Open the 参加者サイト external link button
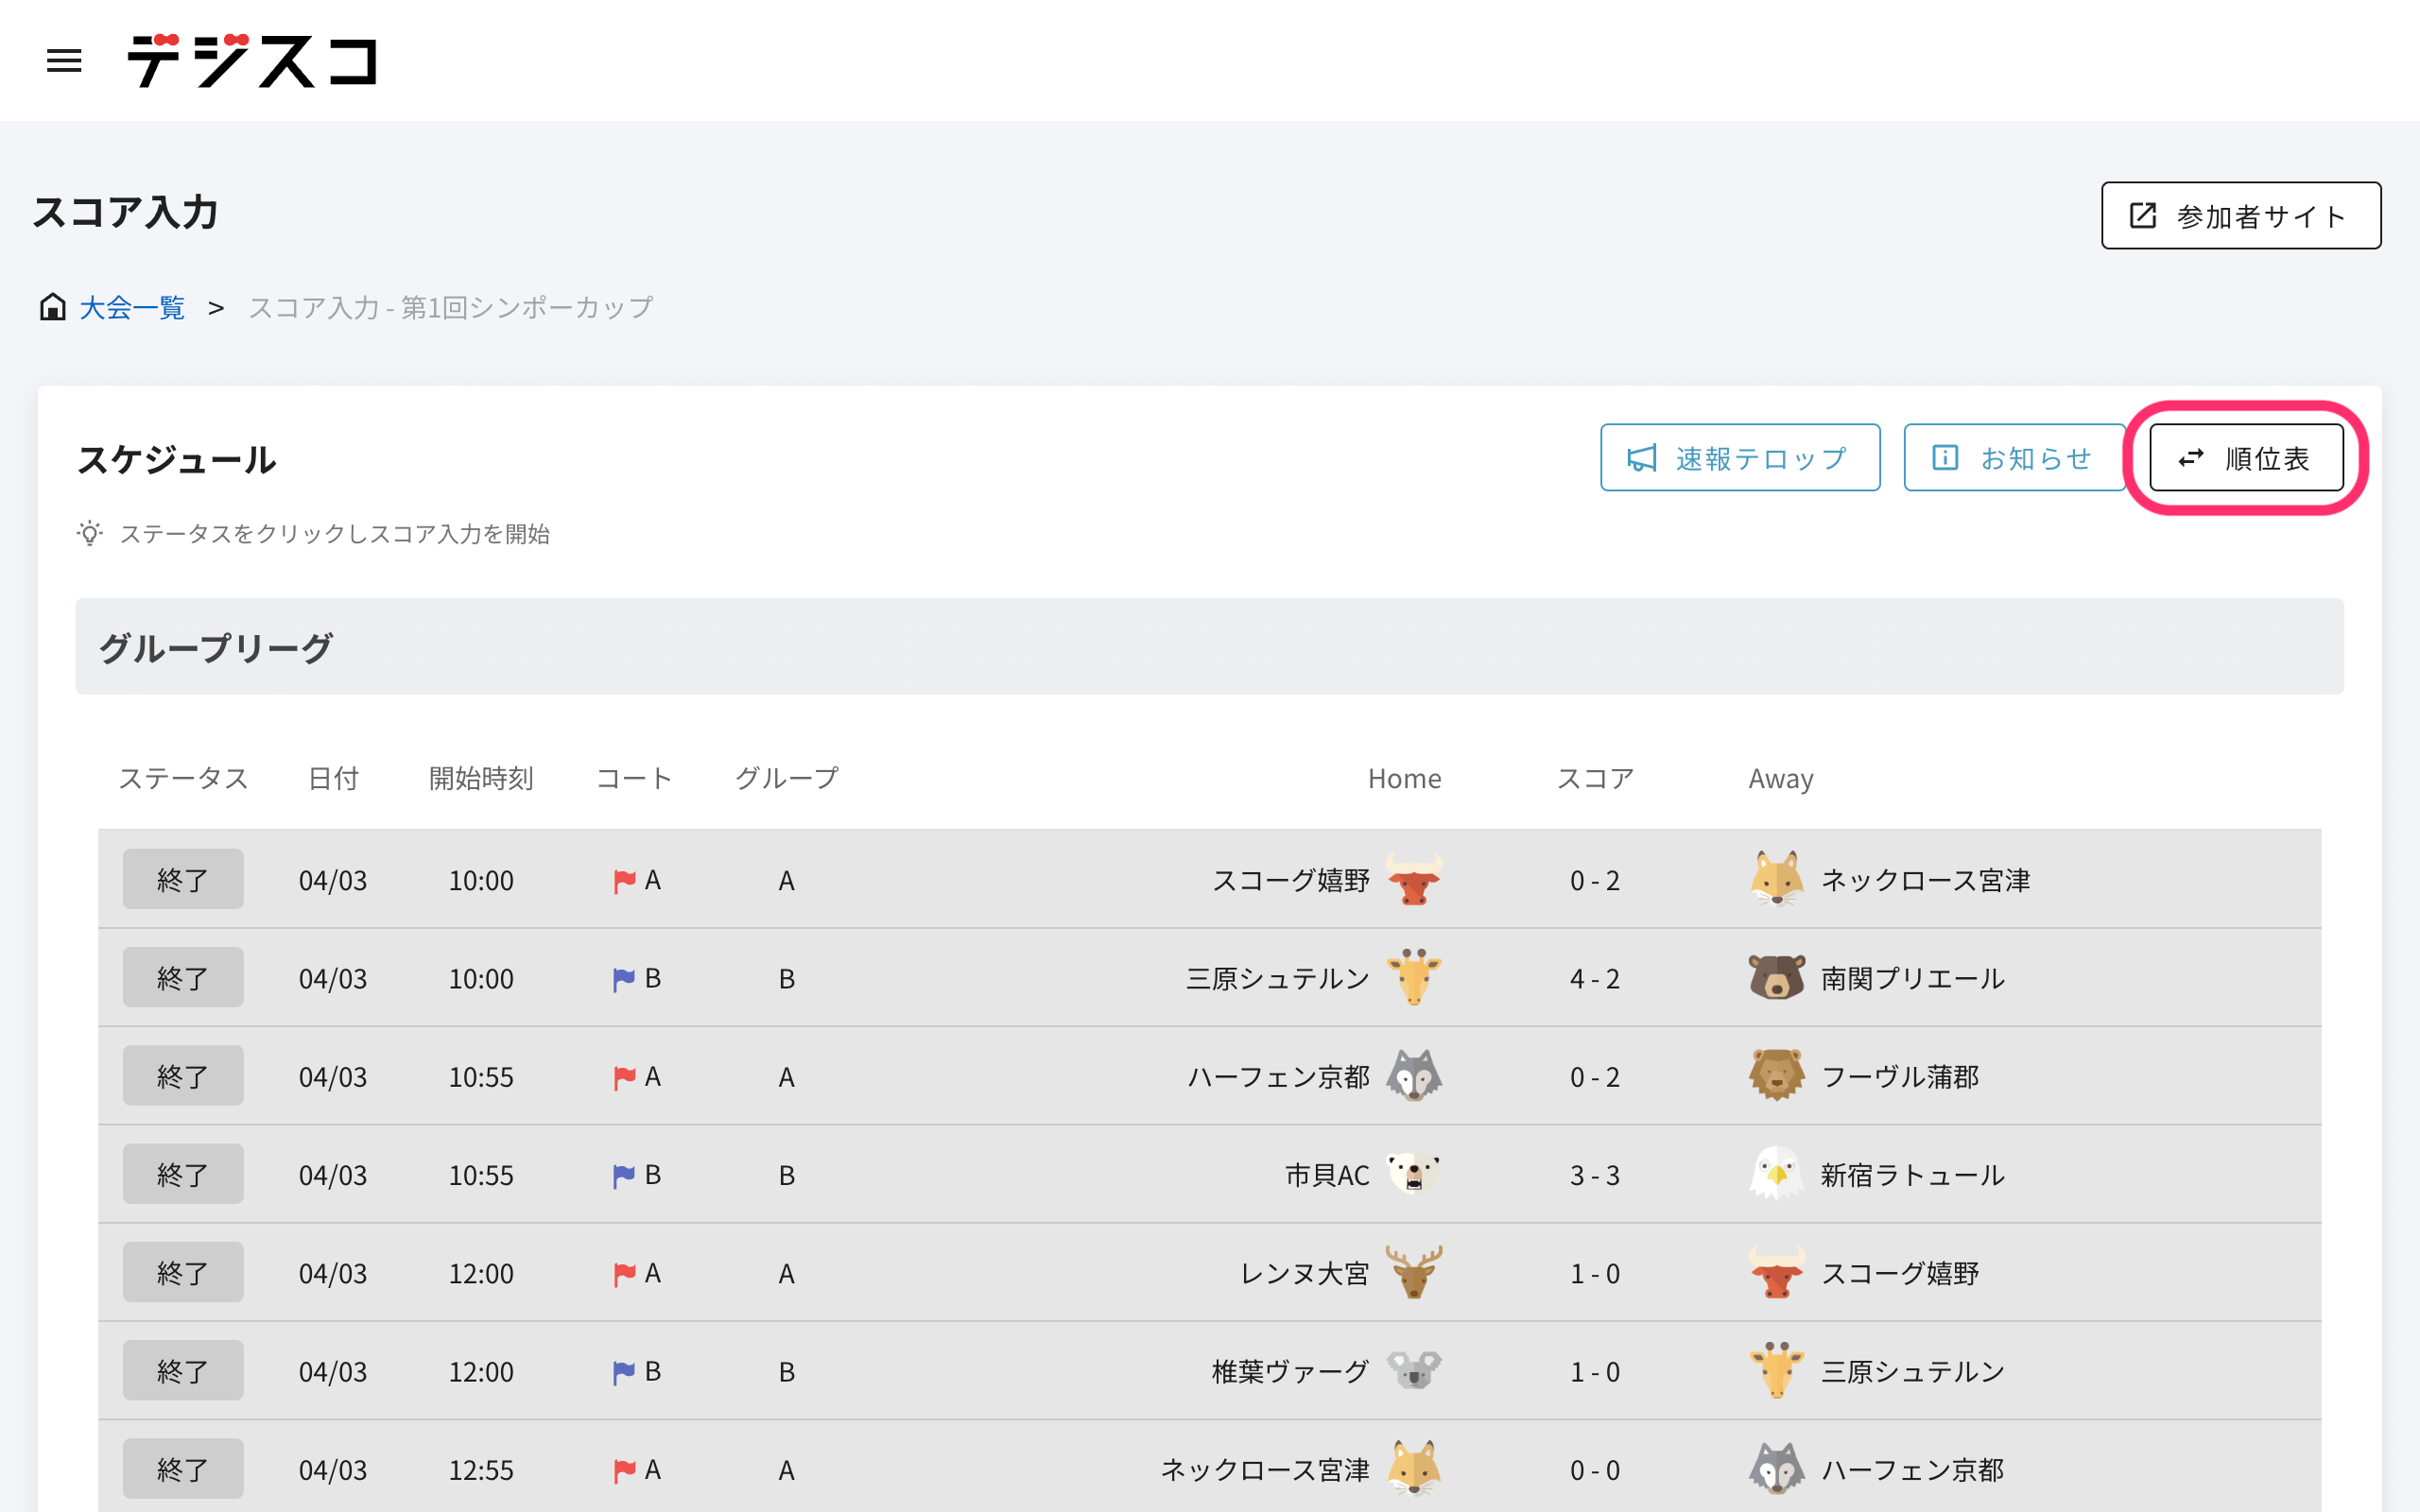This screenshot has width=2420, height=1512. (2240, 215)
